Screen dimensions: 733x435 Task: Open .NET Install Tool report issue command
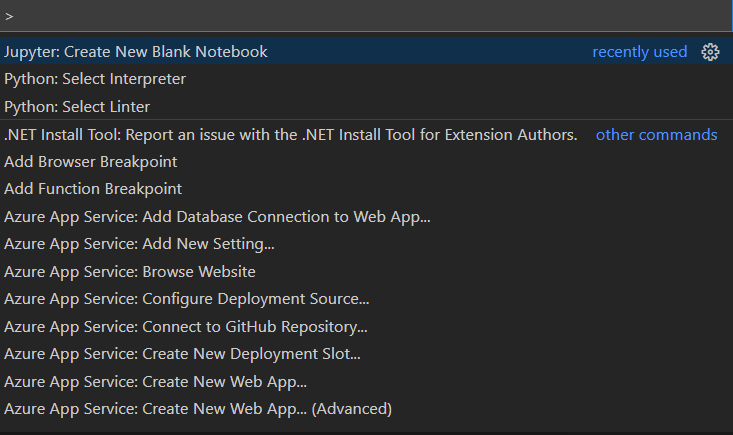(366, 135)
